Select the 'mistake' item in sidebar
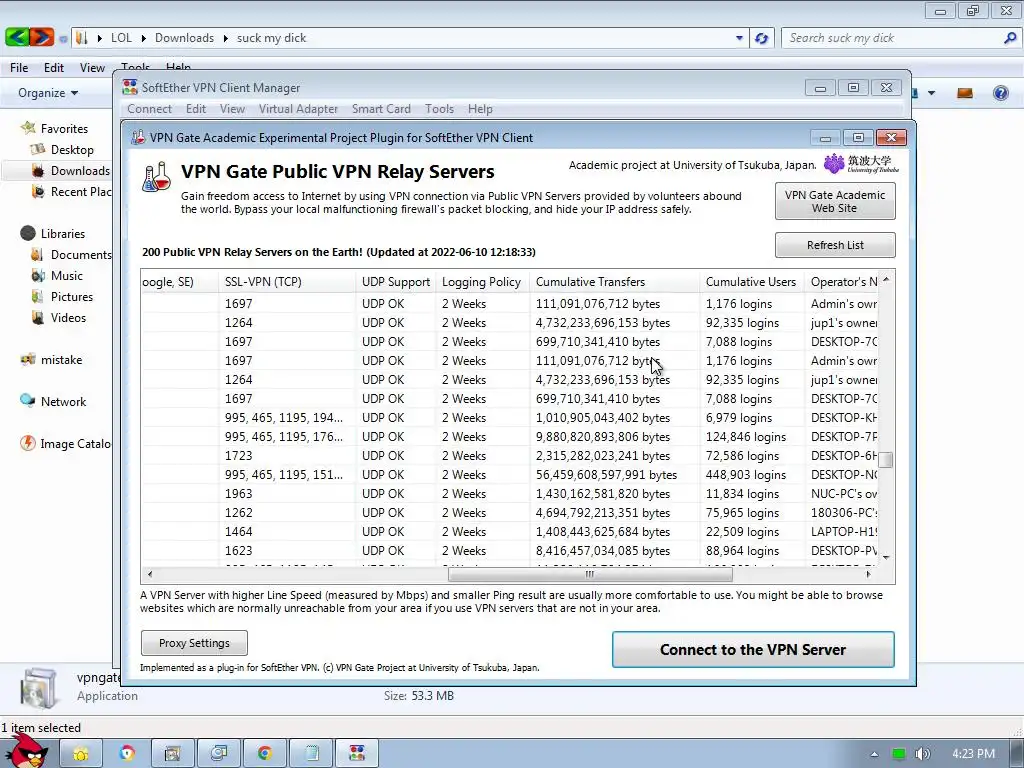1024x768 pixels. click(x=51, y=359)
